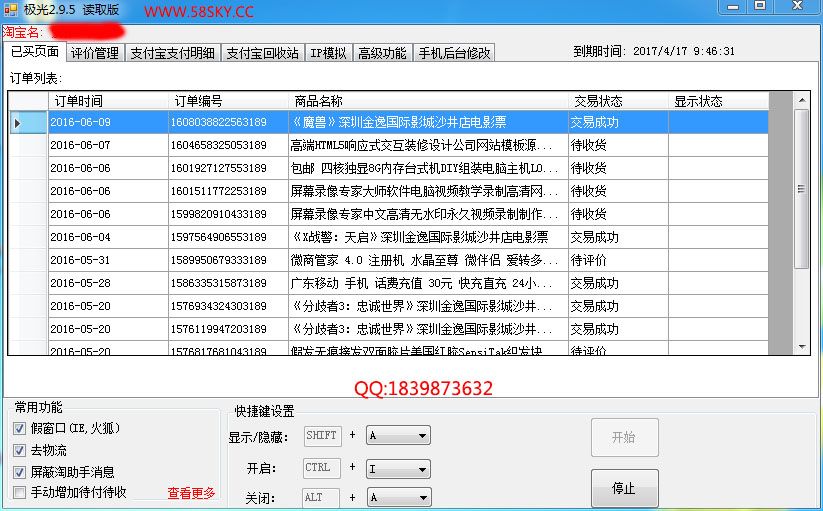Click the SHIFT modifier field
823x511 pixels.
(x=322, y=435)
